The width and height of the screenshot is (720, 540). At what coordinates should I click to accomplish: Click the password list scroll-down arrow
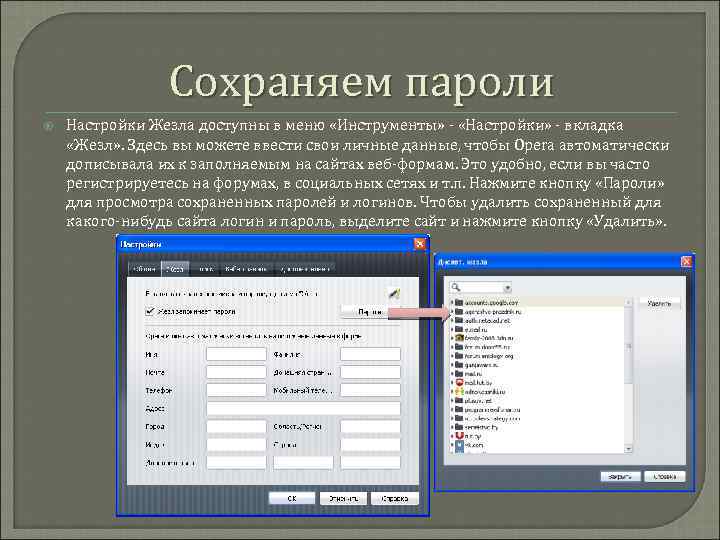coord(629,449)
